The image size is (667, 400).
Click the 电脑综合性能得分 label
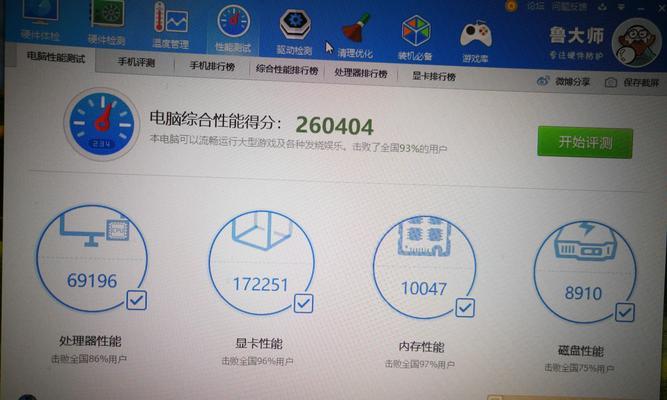pos(215,120)
